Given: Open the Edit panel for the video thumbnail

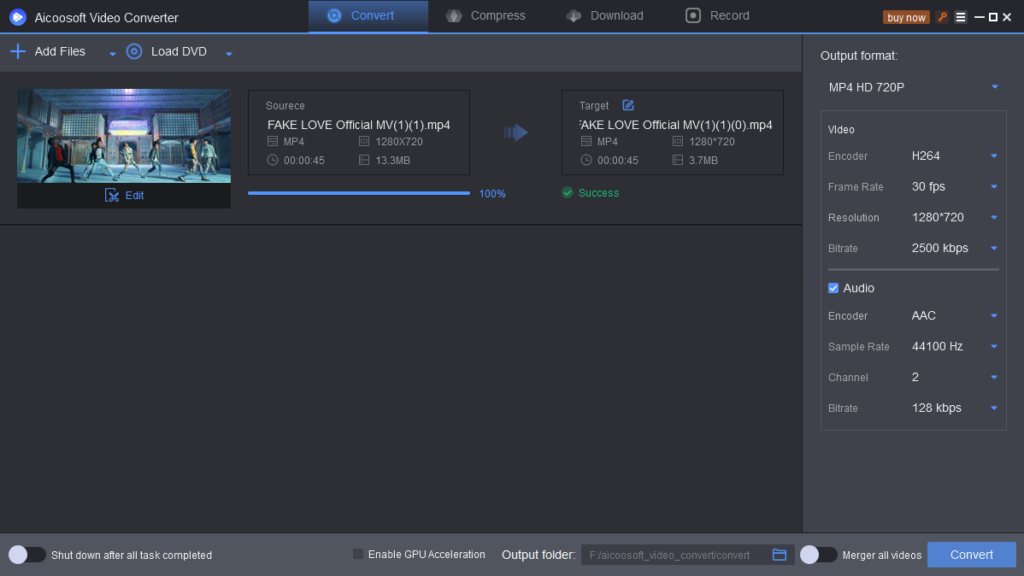Looking at the screenshot, I should (123, 196).
